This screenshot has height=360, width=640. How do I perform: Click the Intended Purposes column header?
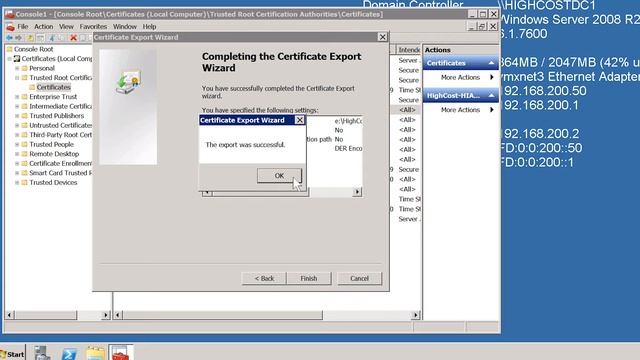pyautogui.click(x=408, y=50)
